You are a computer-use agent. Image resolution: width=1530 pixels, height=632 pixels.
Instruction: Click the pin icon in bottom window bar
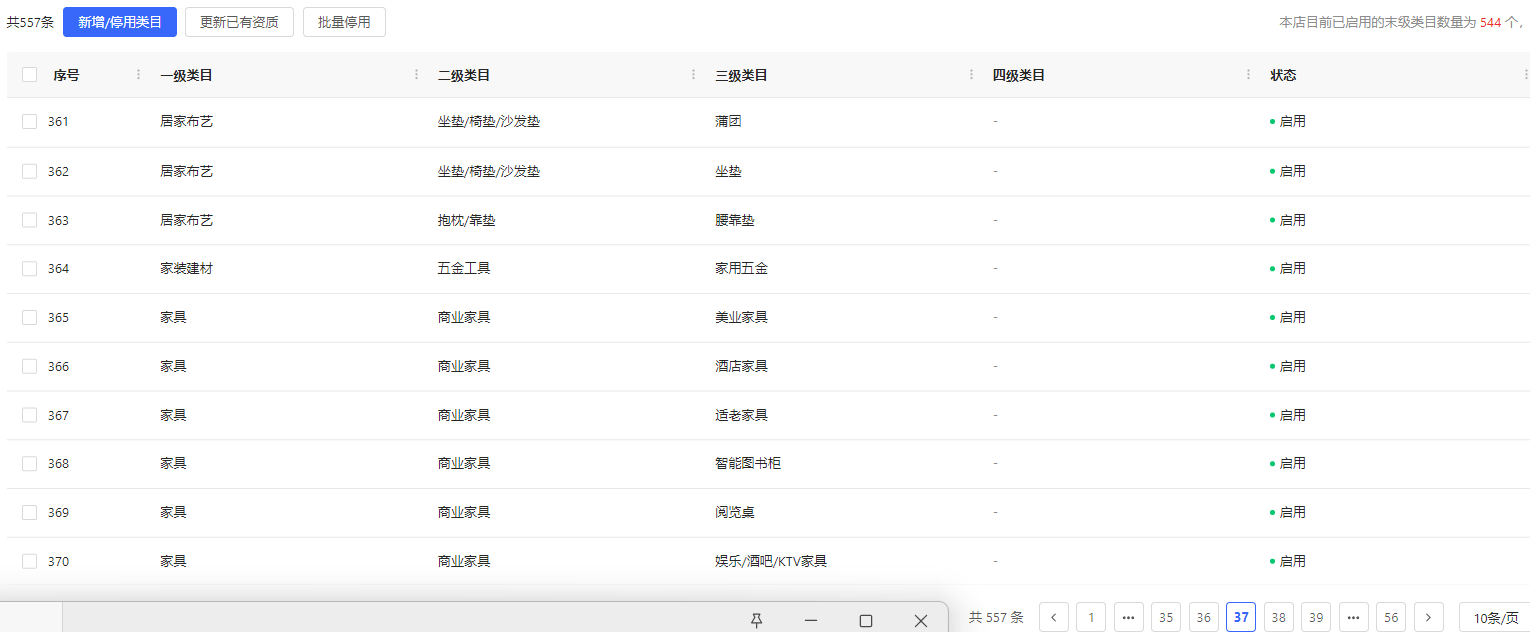(x=757, y=621)
